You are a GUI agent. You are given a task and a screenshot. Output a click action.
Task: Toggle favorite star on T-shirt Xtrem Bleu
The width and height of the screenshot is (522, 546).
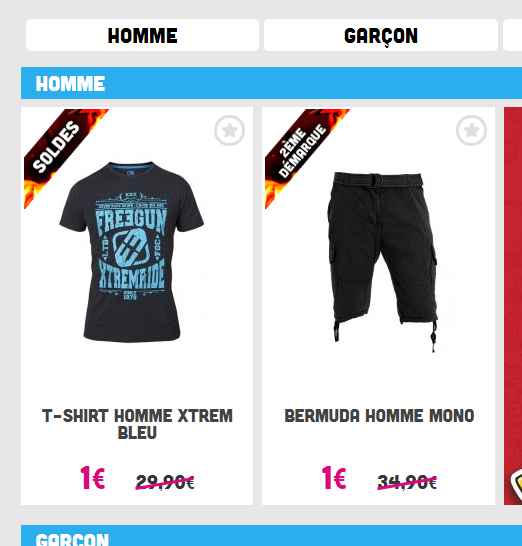point(229,130)
